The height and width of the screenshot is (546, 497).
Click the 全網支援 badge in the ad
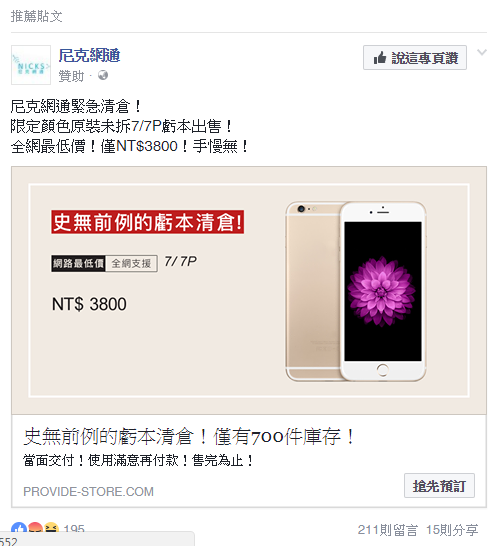[x=131, y=263]
